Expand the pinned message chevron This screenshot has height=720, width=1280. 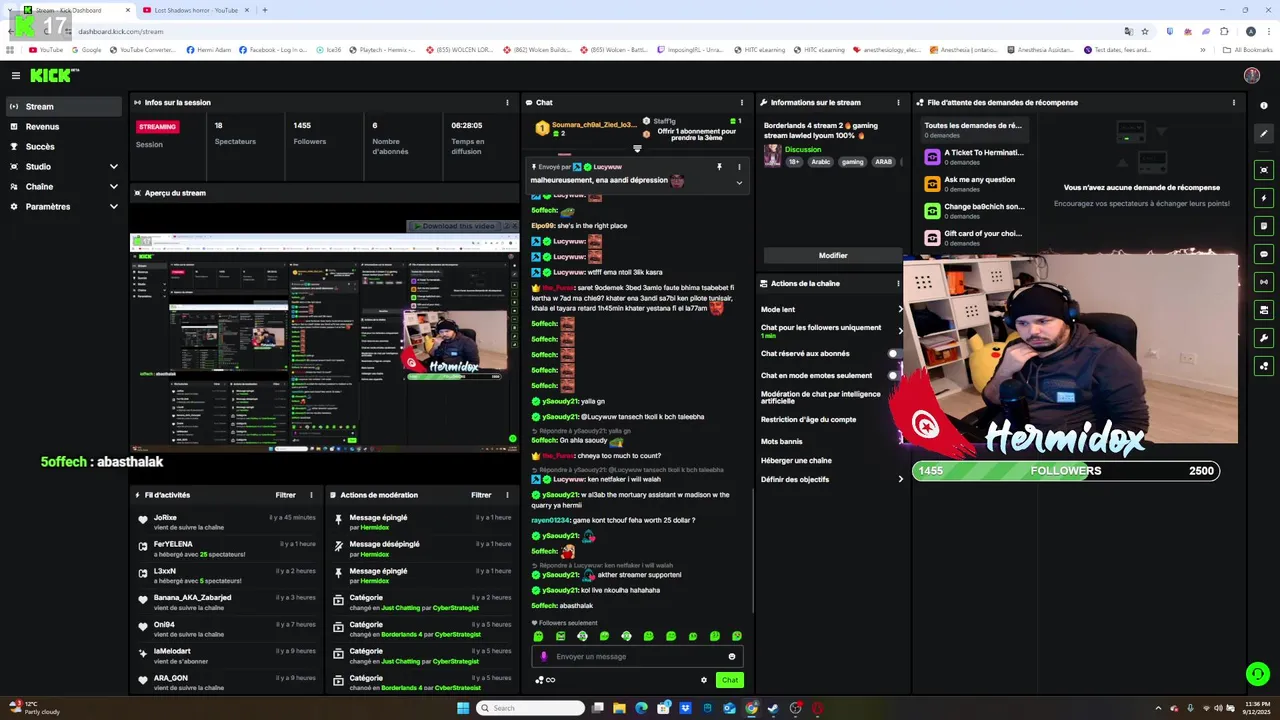739,182
